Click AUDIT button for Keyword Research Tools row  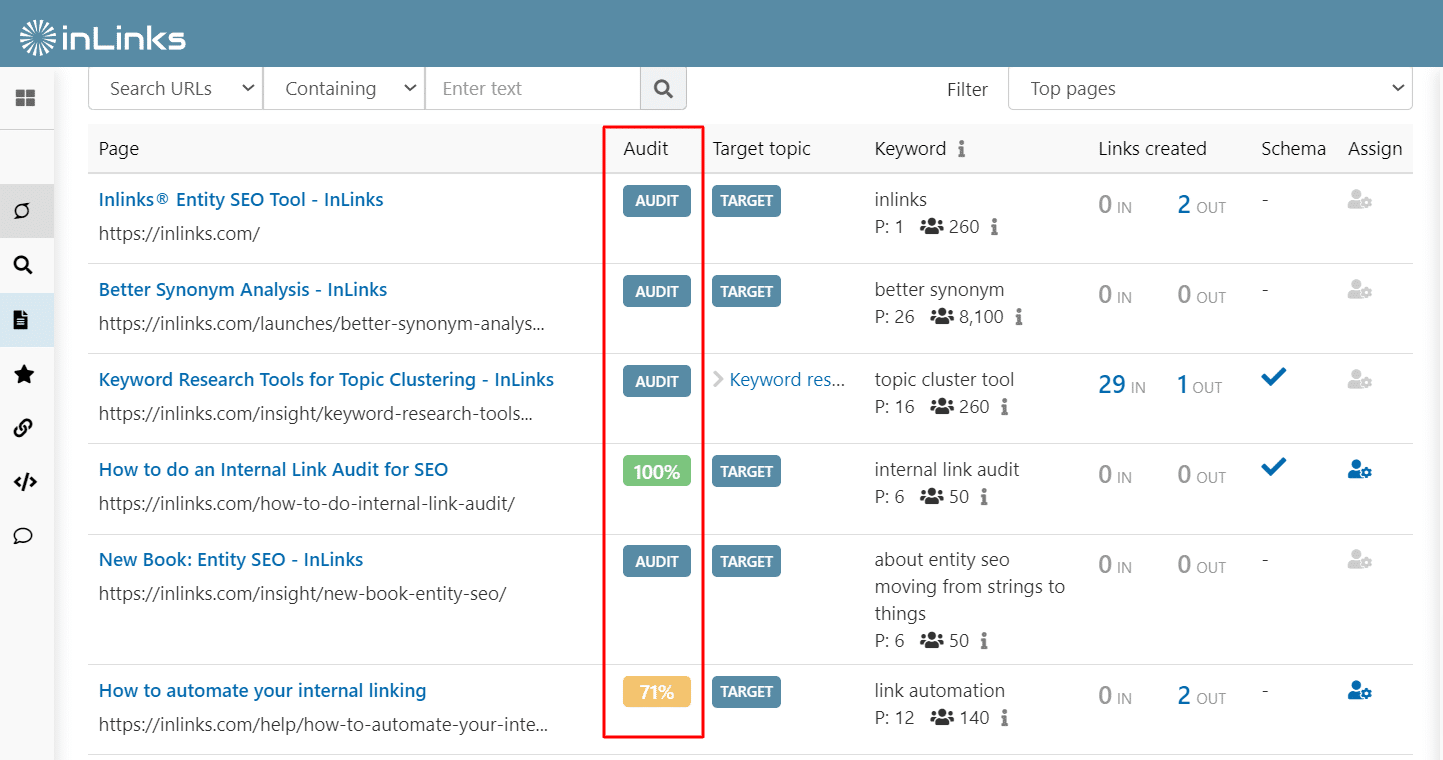coord(657,382)
